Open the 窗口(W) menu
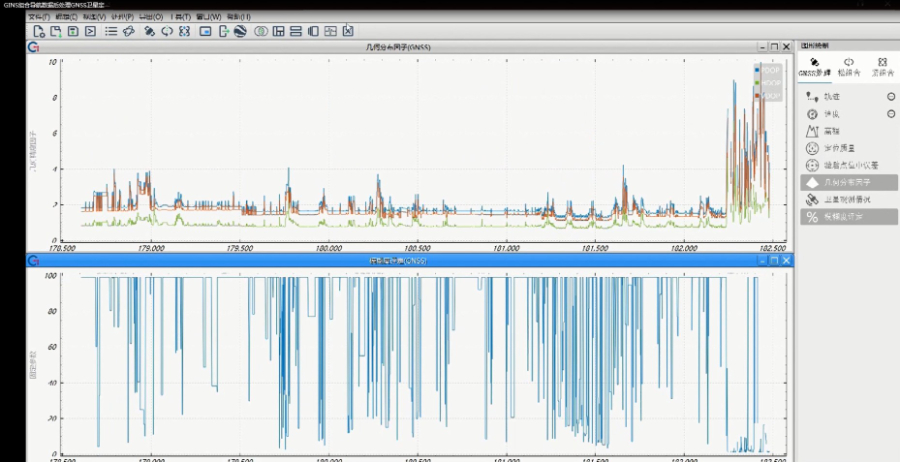Image resolution: width=900 pixels, height=462 pixels. coord(210,17)
